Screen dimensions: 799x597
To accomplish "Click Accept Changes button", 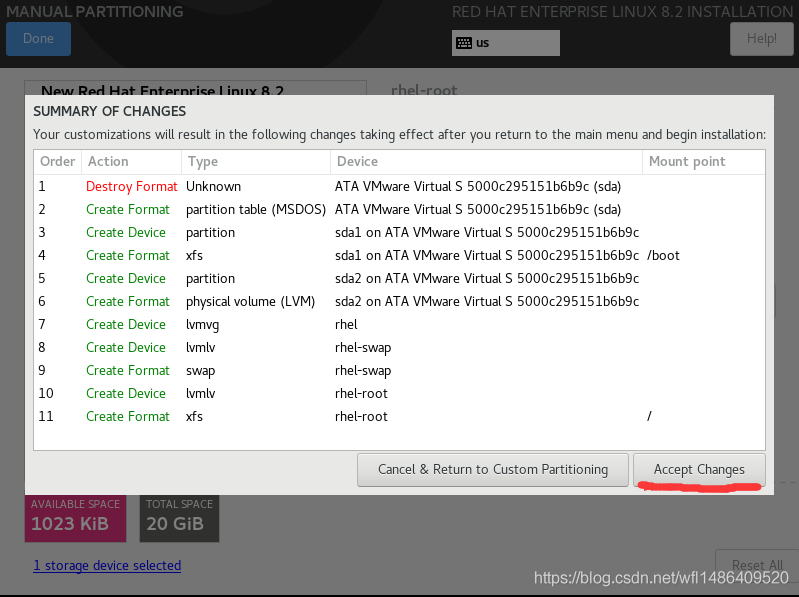I will 699,469.
